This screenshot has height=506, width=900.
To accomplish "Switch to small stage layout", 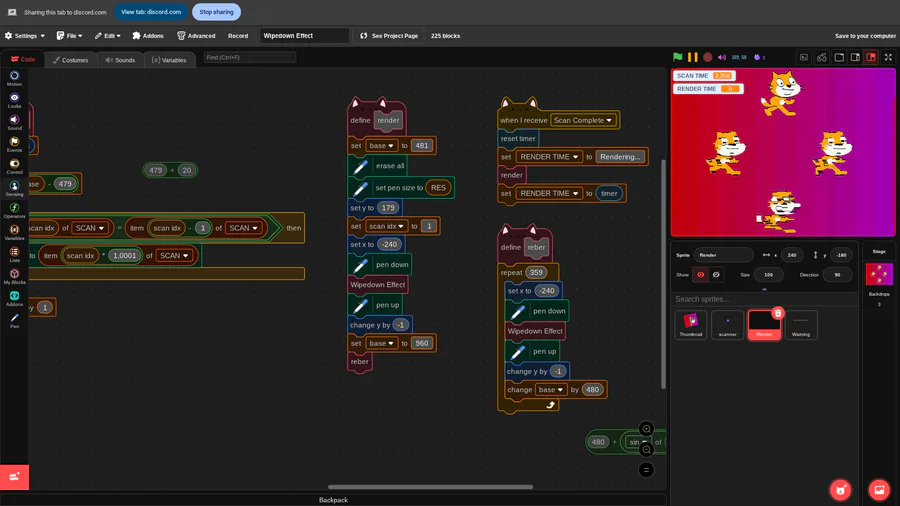I will pos(839,57).
